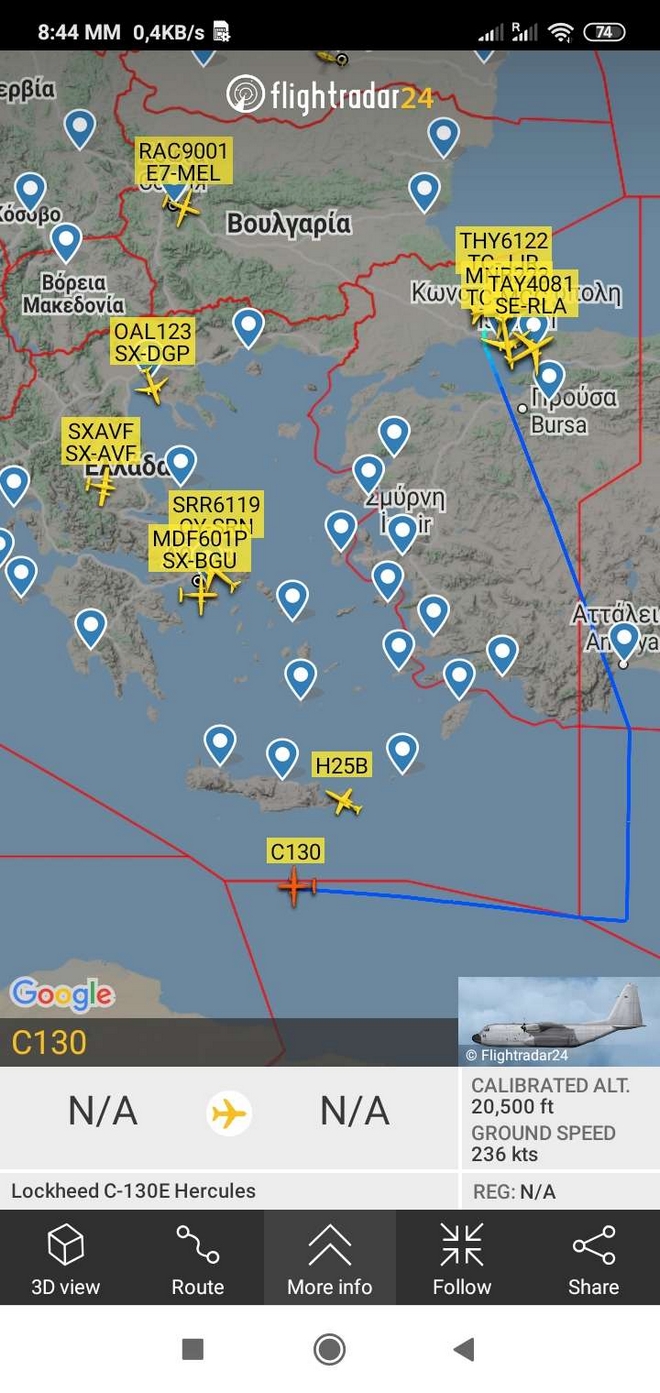The image size is (660, 1393).
Task: Expand More info panel
Action: point(330,1257)
